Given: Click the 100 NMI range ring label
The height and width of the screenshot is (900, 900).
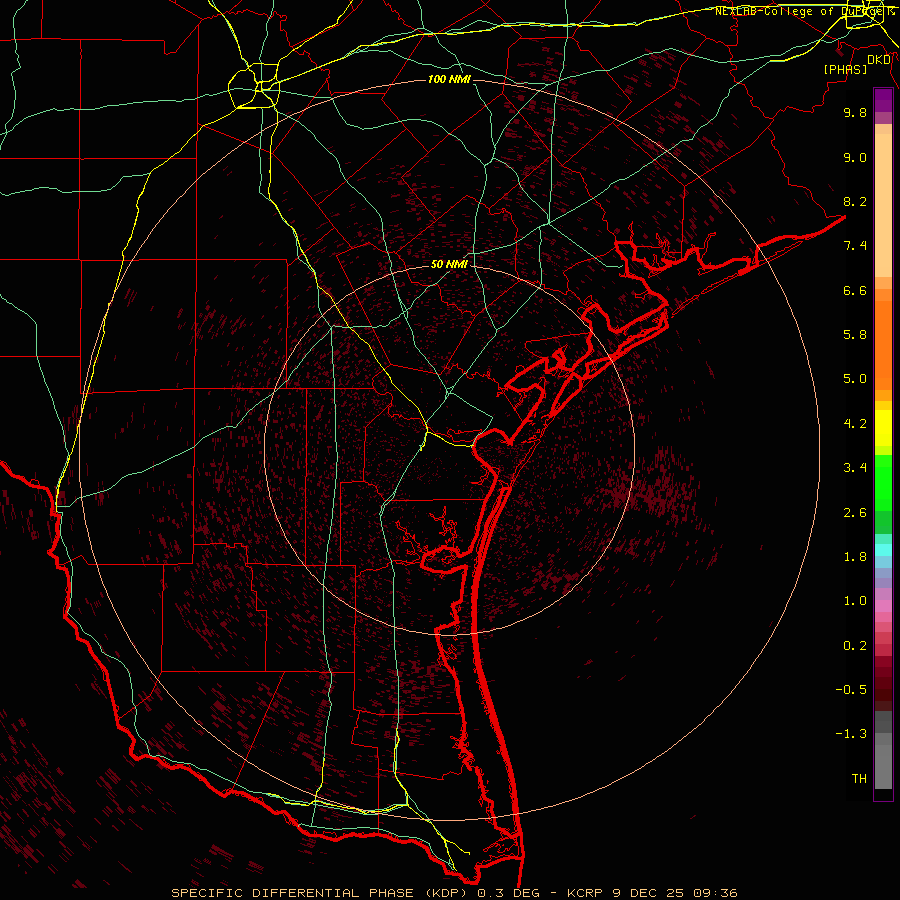Looking at the screenshot, I should (x=449, y=79).
